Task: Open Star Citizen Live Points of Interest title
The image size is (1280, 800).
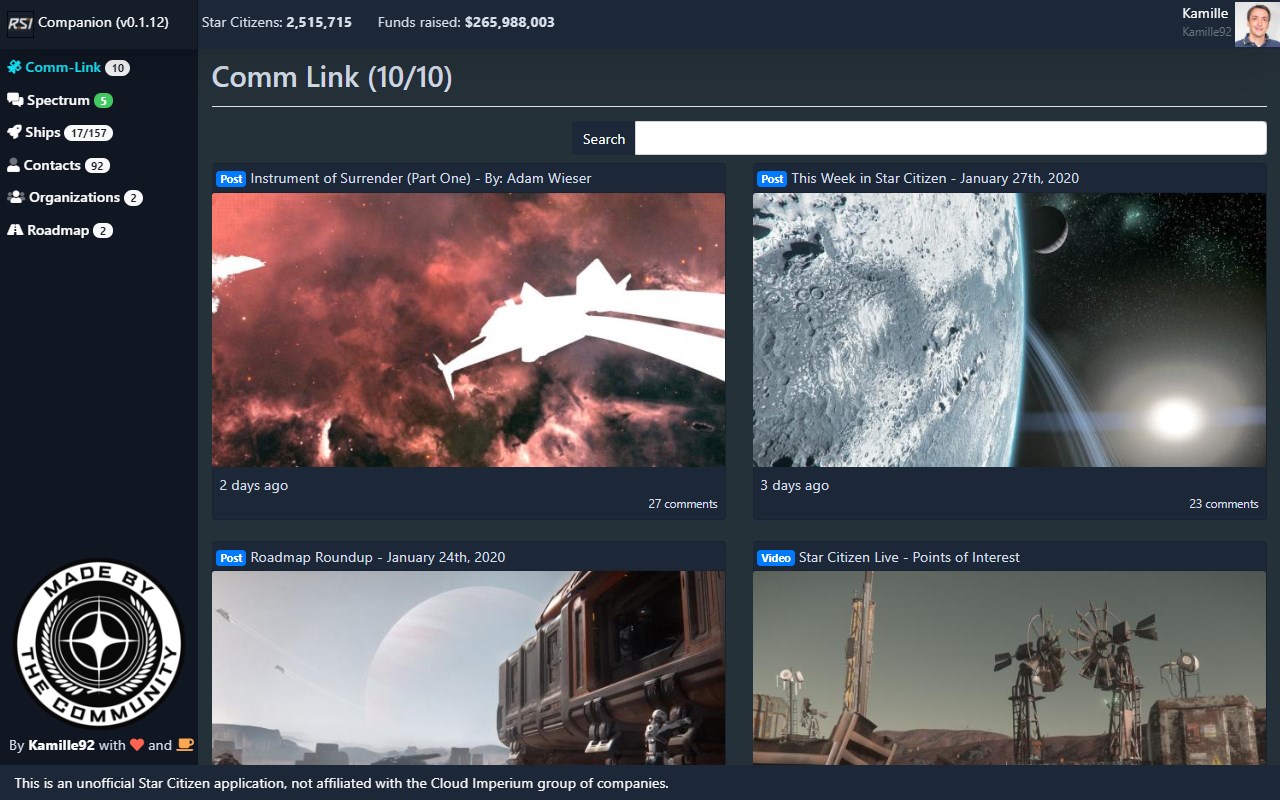Action: 909,557
